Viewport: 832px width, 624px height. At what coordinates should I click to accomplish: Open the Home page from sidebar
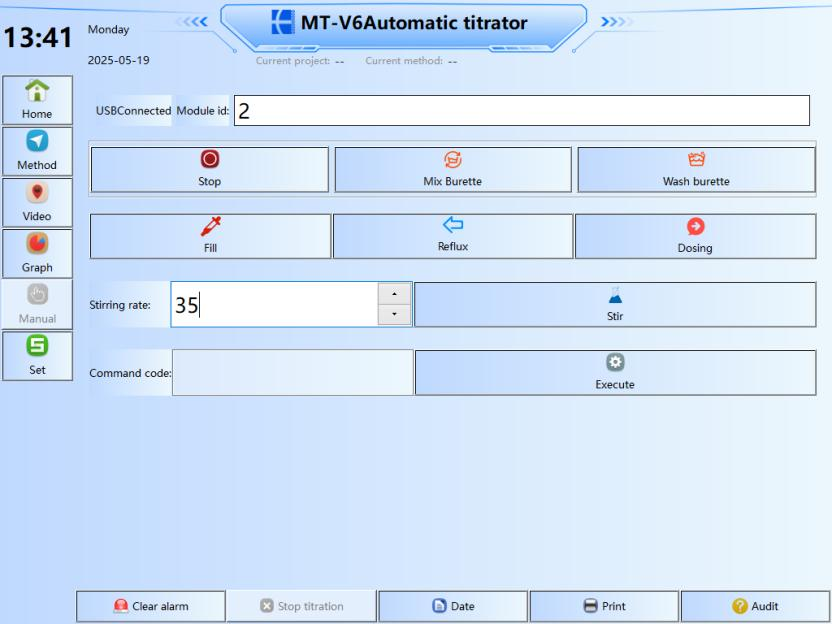tap(36, 101)
